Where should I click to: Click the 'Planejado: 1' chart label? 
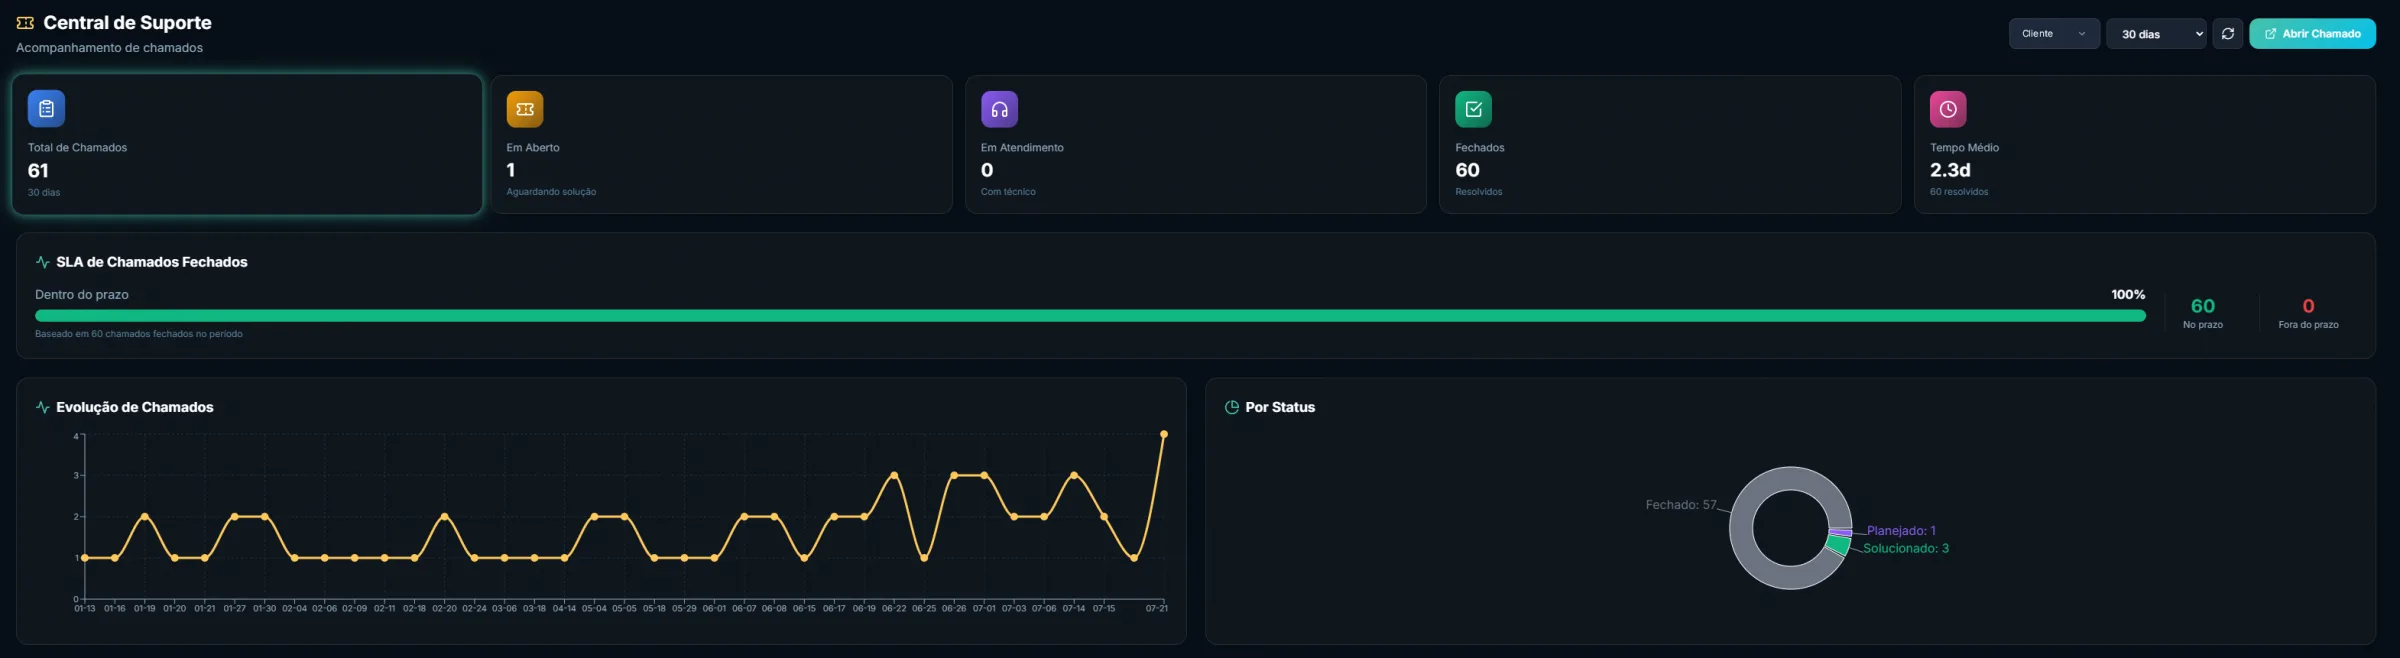(1901, 531)
